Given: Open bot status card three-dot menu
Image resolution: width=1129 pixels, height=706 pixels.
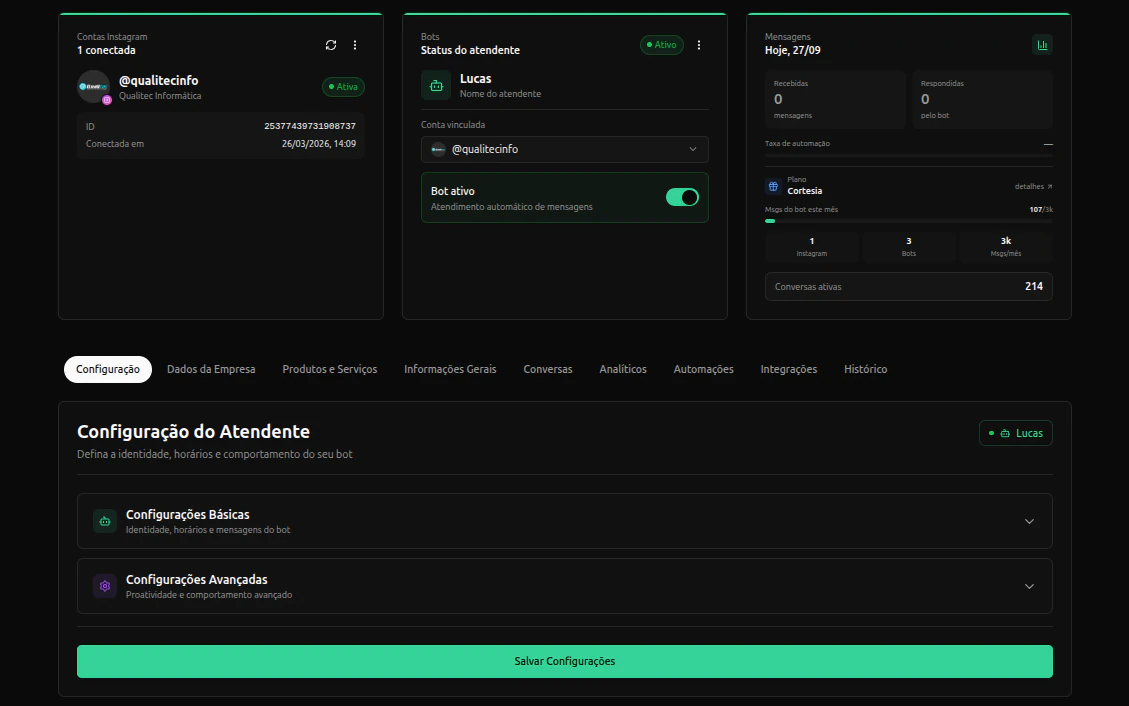Looking at the screenshot, I should point(698,45).
